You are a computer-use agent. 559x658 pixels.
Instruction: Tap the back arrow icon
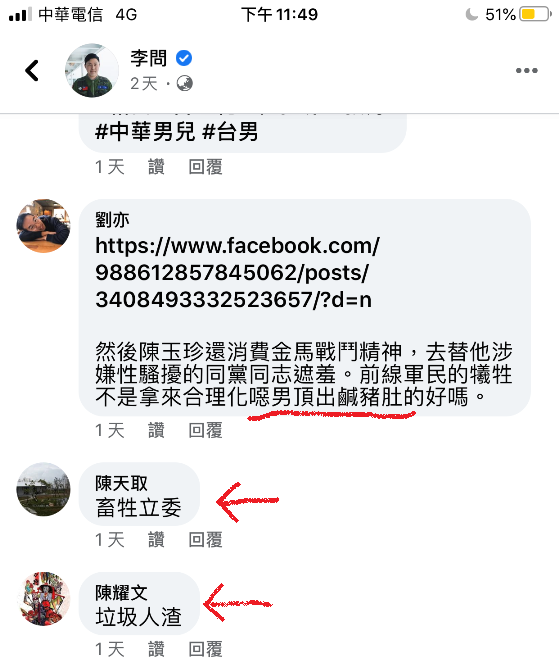coord(32,70)
